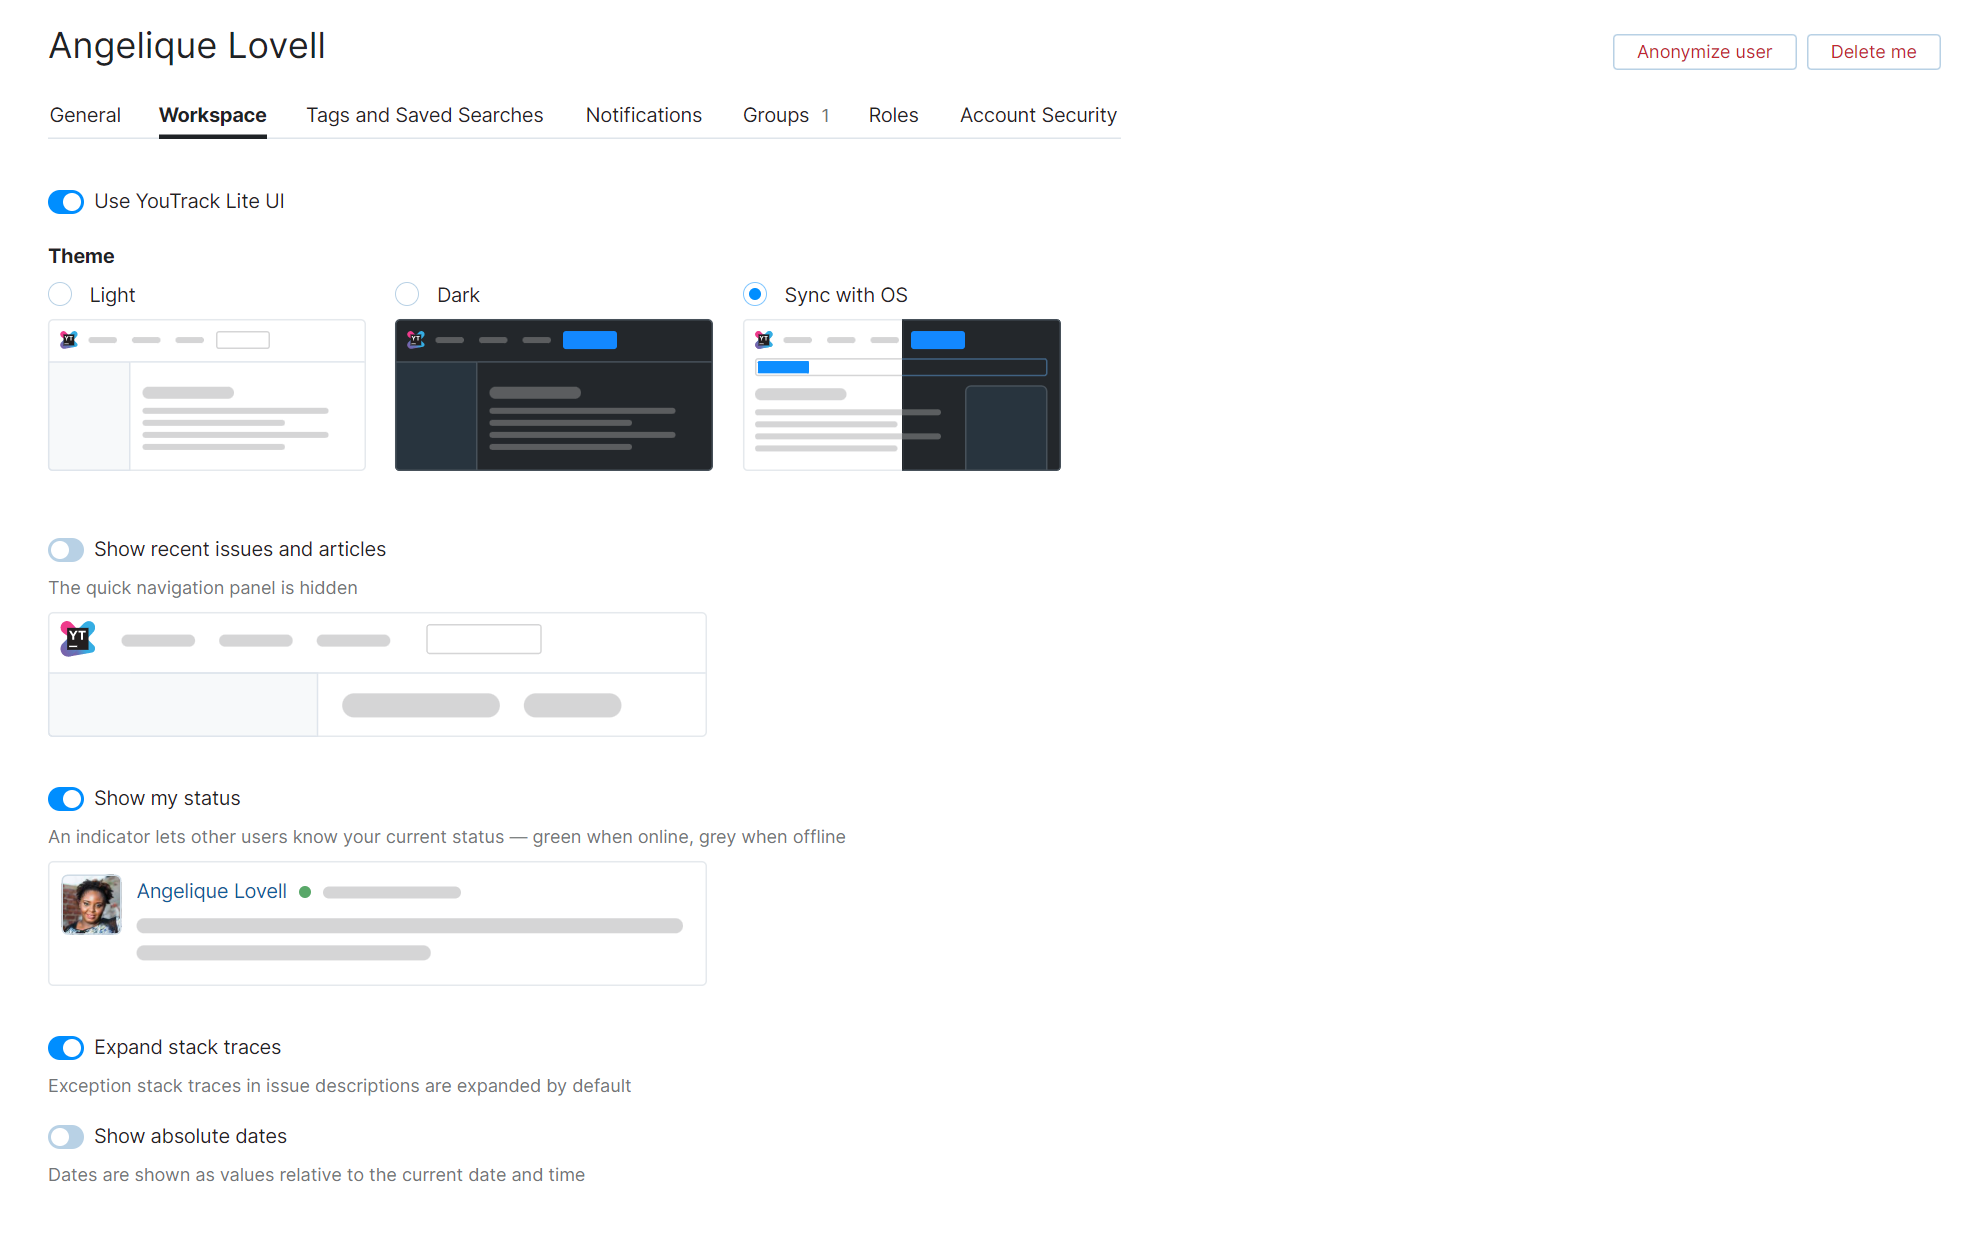Select the Light theme radio button
This screenshot has width=1987, height=1240.
(x=60, y=294)
